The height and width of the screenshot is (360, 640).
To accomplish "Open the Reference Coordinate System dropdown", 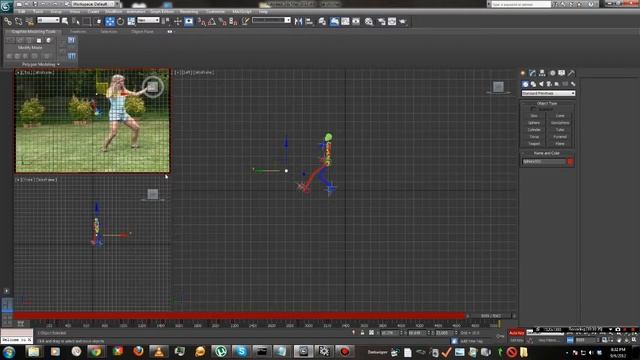I will [148, 20].
